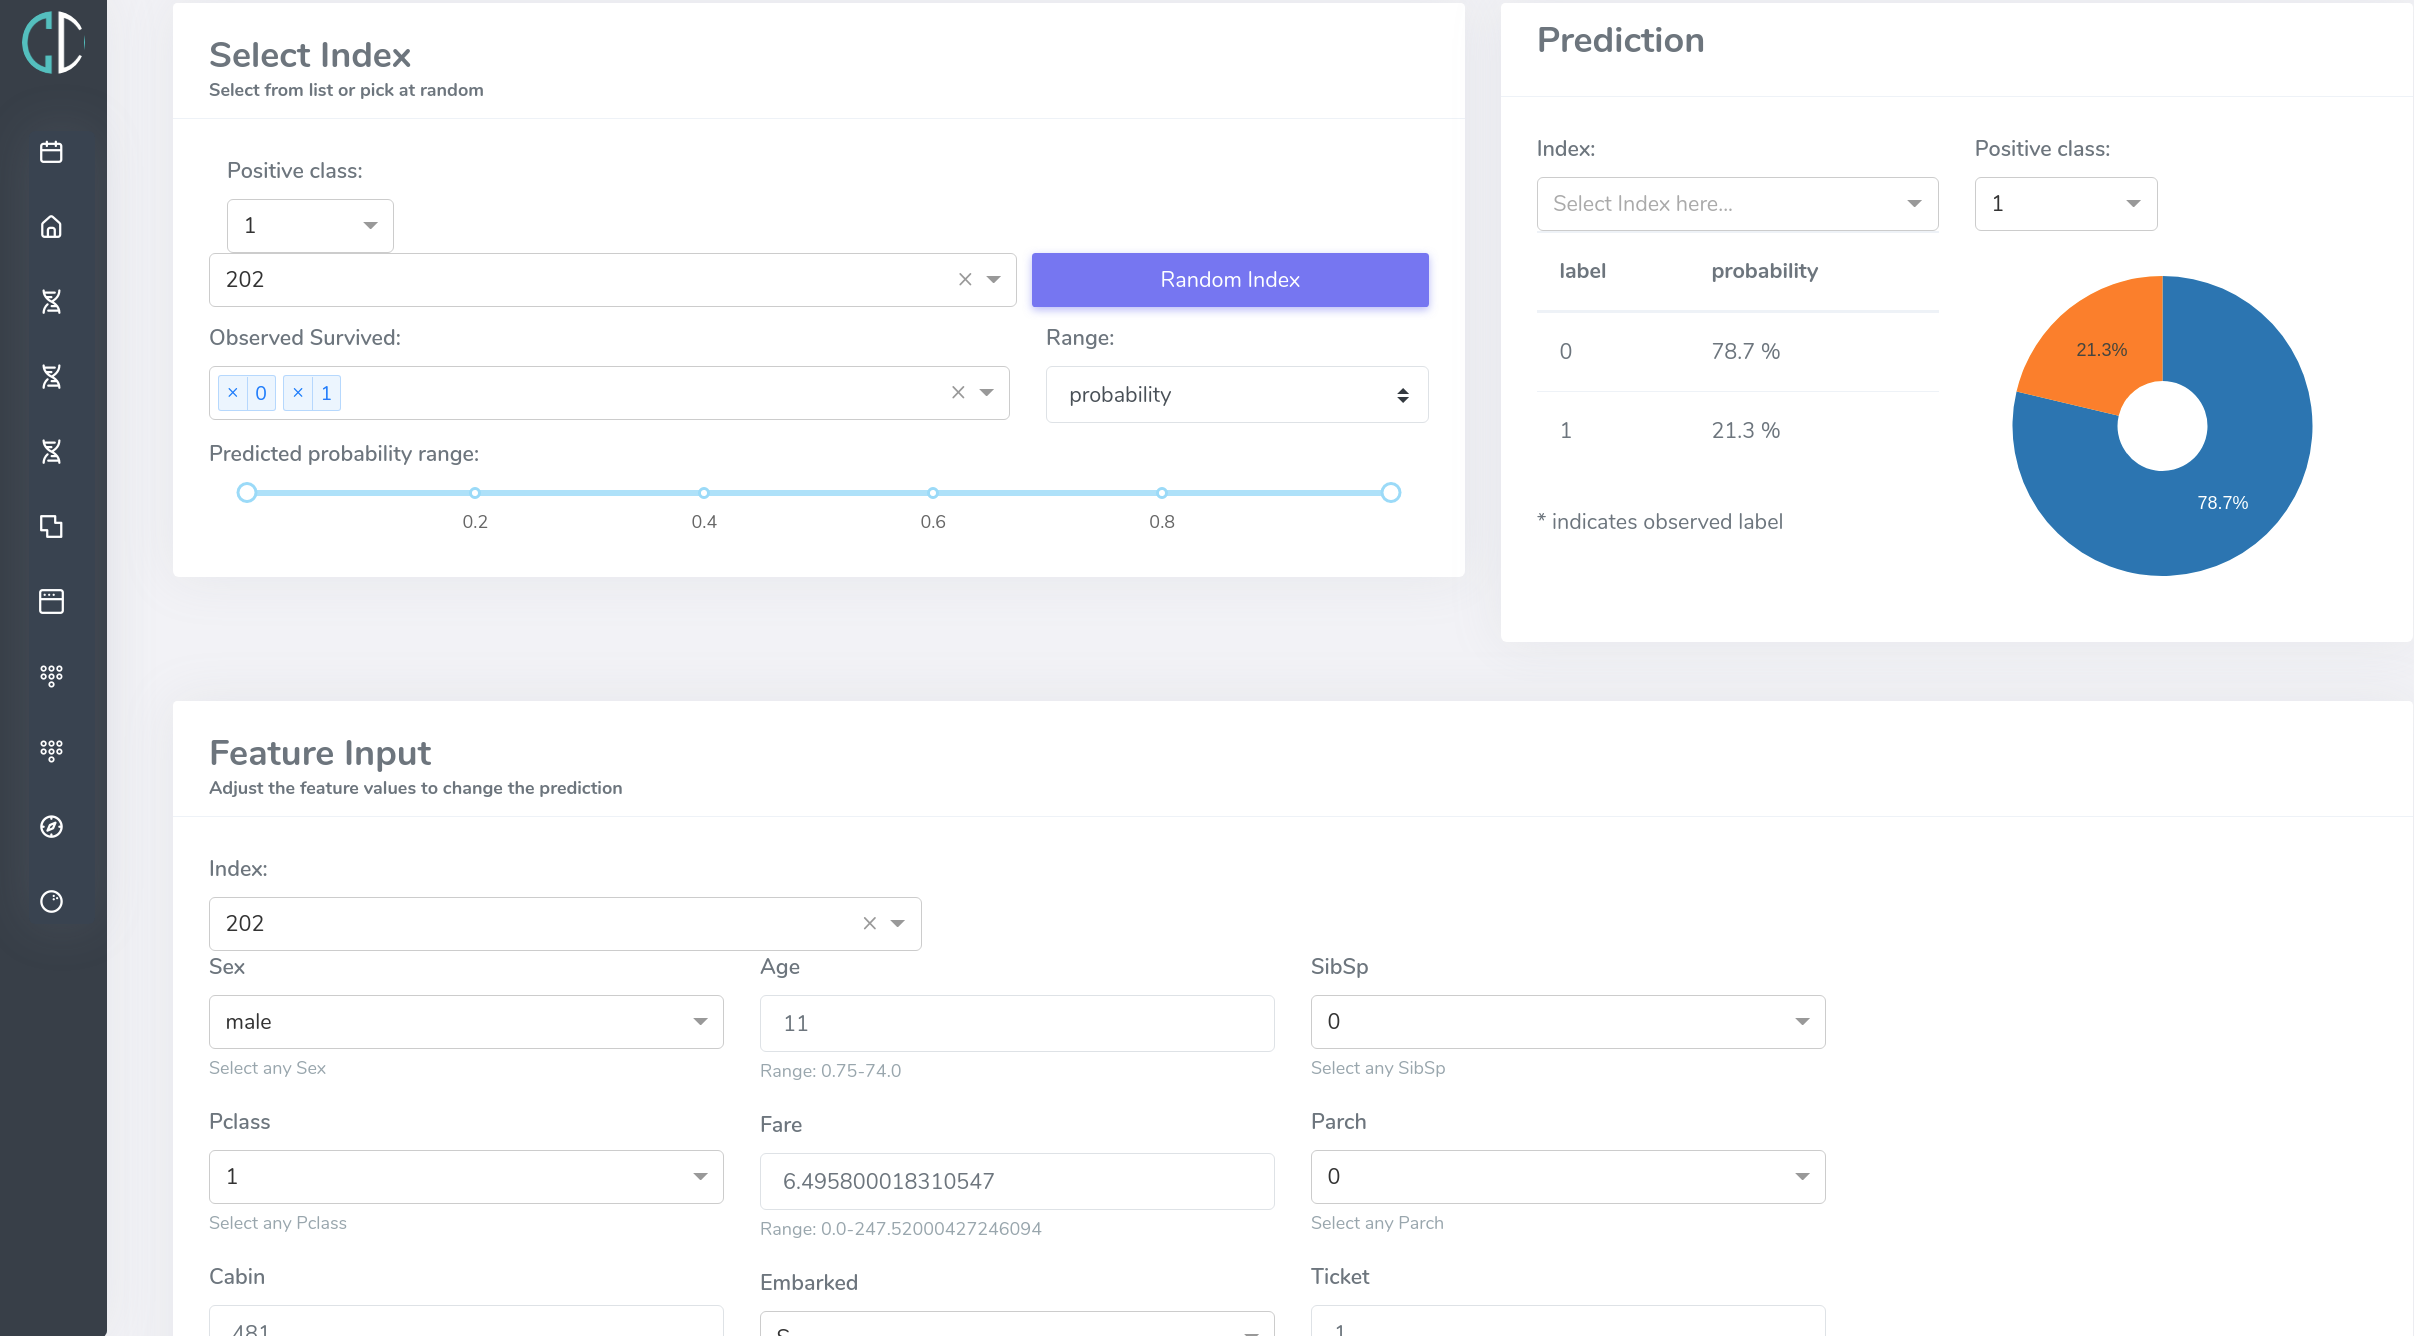
Task: Remove the 1 tag from Observed Survived
Action: pyautogui.click(x=298, y=393)
